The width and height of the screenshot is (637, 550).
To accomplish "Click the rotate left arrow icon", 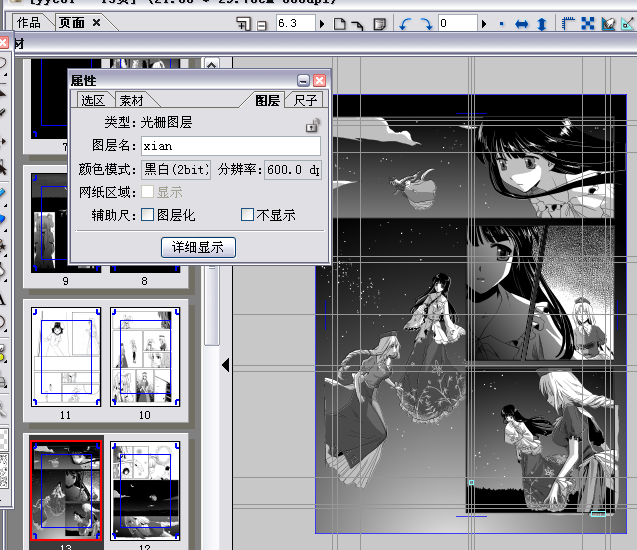I will [x=406, y=23].
